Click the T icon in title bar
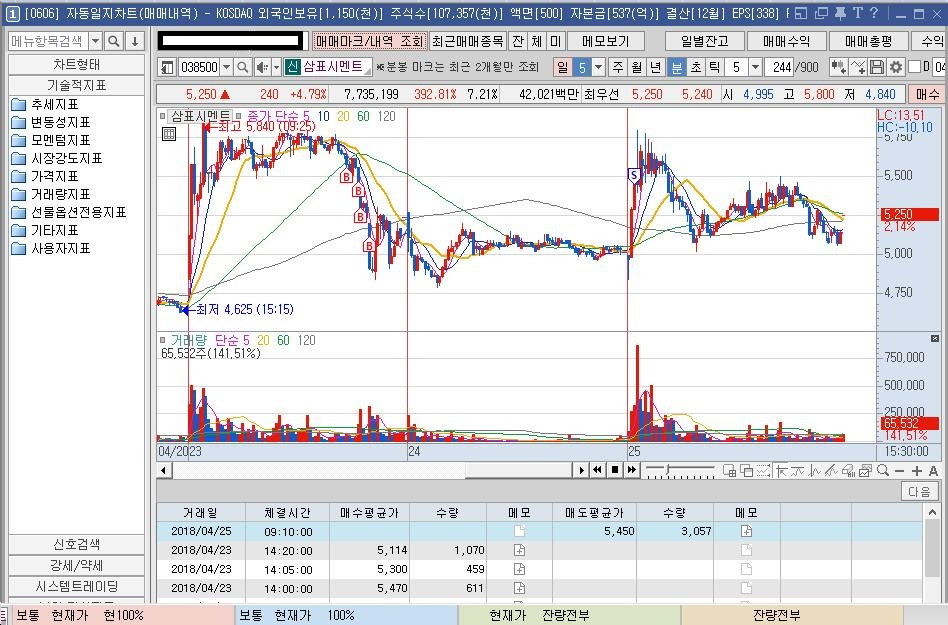The width and height of the screenshot is (948, 625). click(857, 13)
